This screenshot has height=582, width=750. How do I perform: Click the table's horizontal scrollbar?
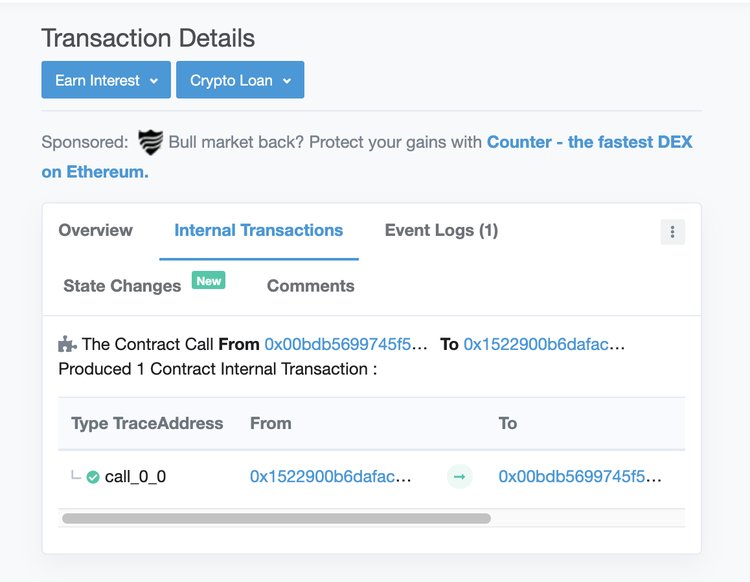coord(276,518)
